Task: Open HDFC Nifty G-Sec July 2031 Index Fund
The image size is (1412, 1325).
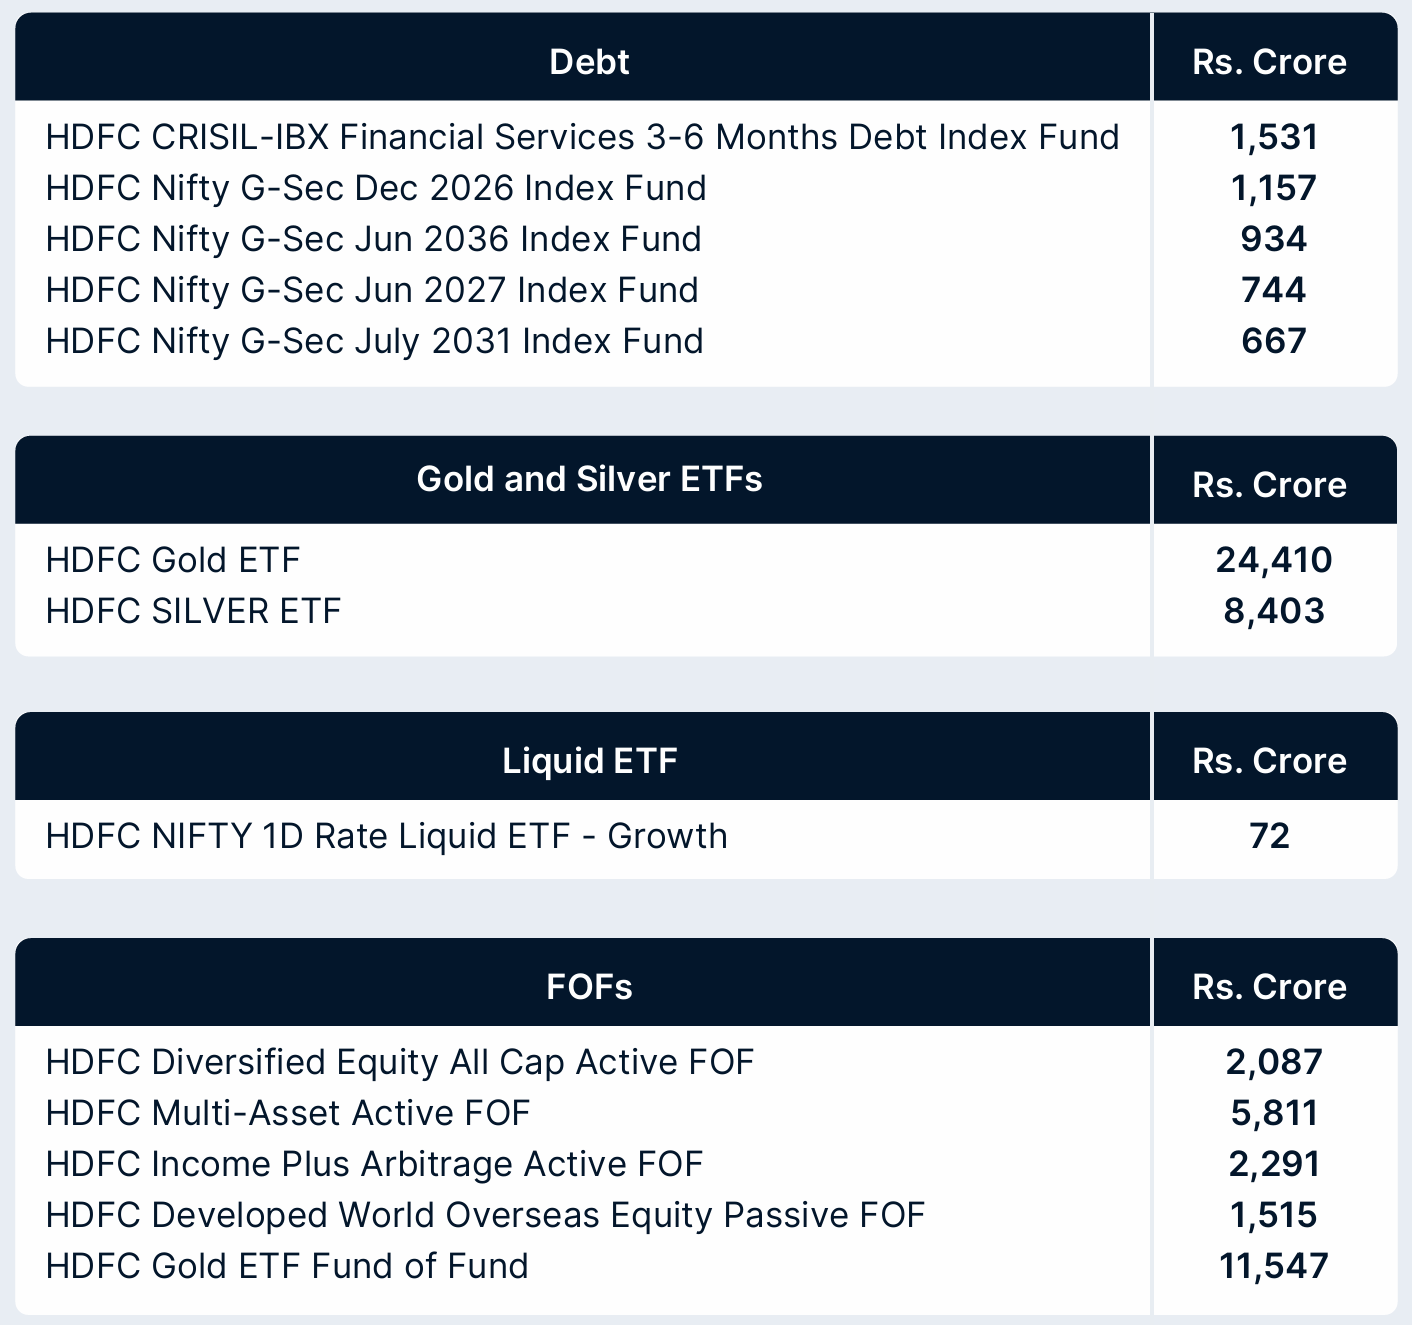Action: click(375, 341)
